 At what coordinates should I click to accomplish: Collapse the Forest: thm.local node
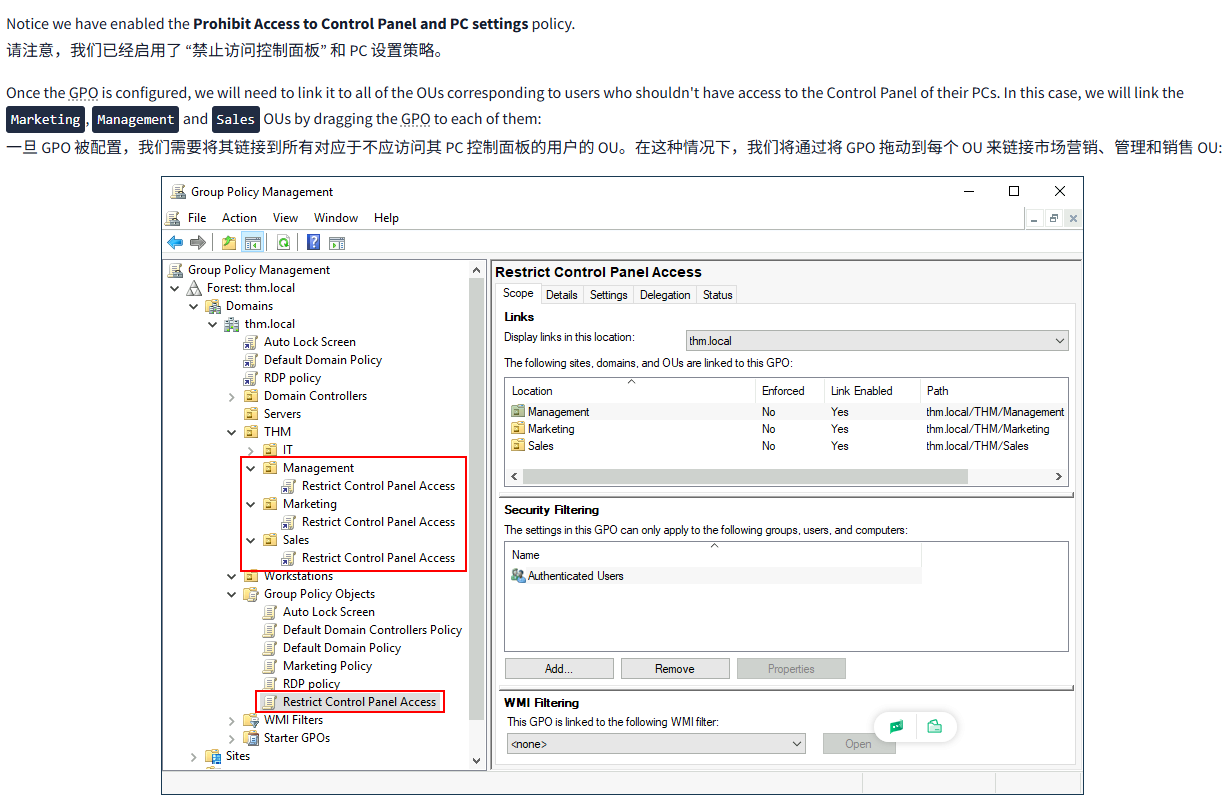coord(175,288)
